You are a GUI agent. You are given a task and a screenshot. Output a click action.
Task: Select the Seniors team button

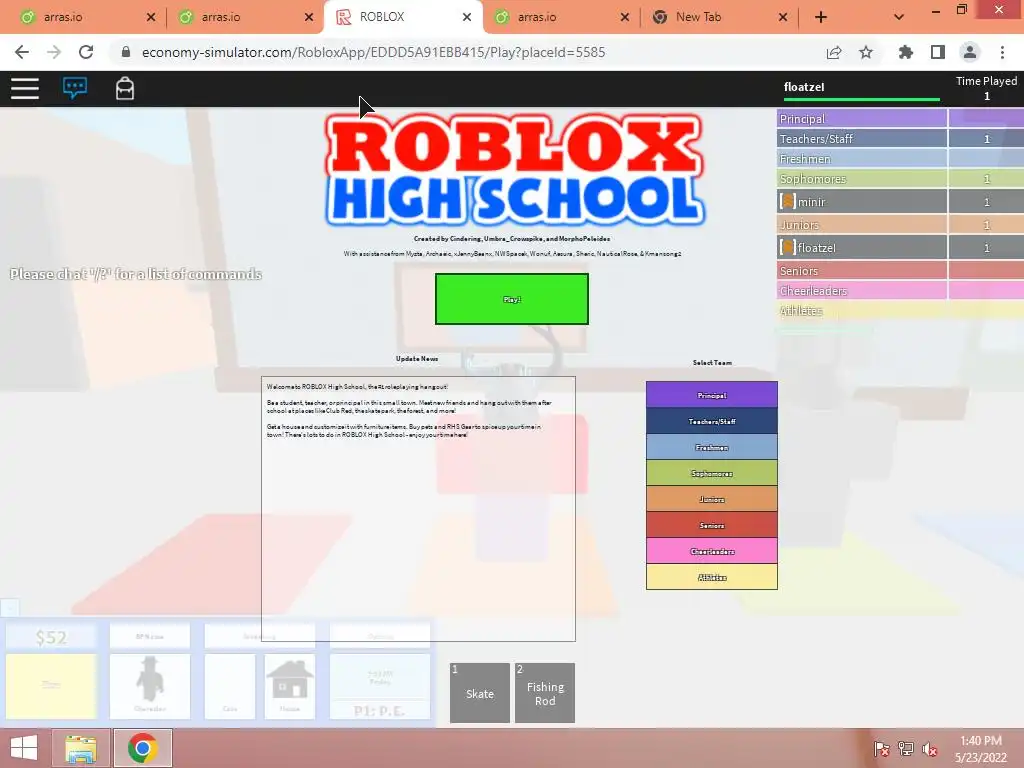[x=712, y=525]
